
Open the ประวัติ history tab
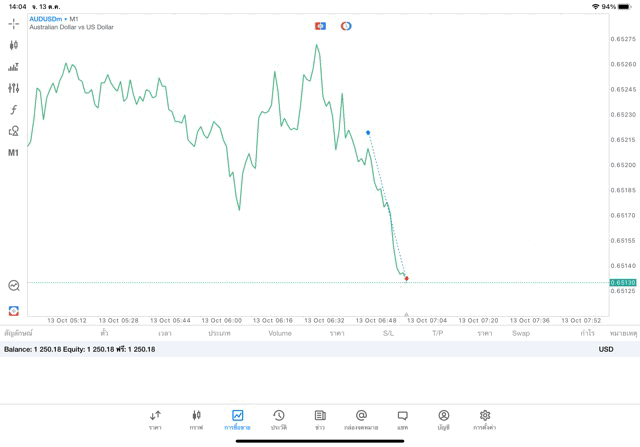[x=279, y=420]
